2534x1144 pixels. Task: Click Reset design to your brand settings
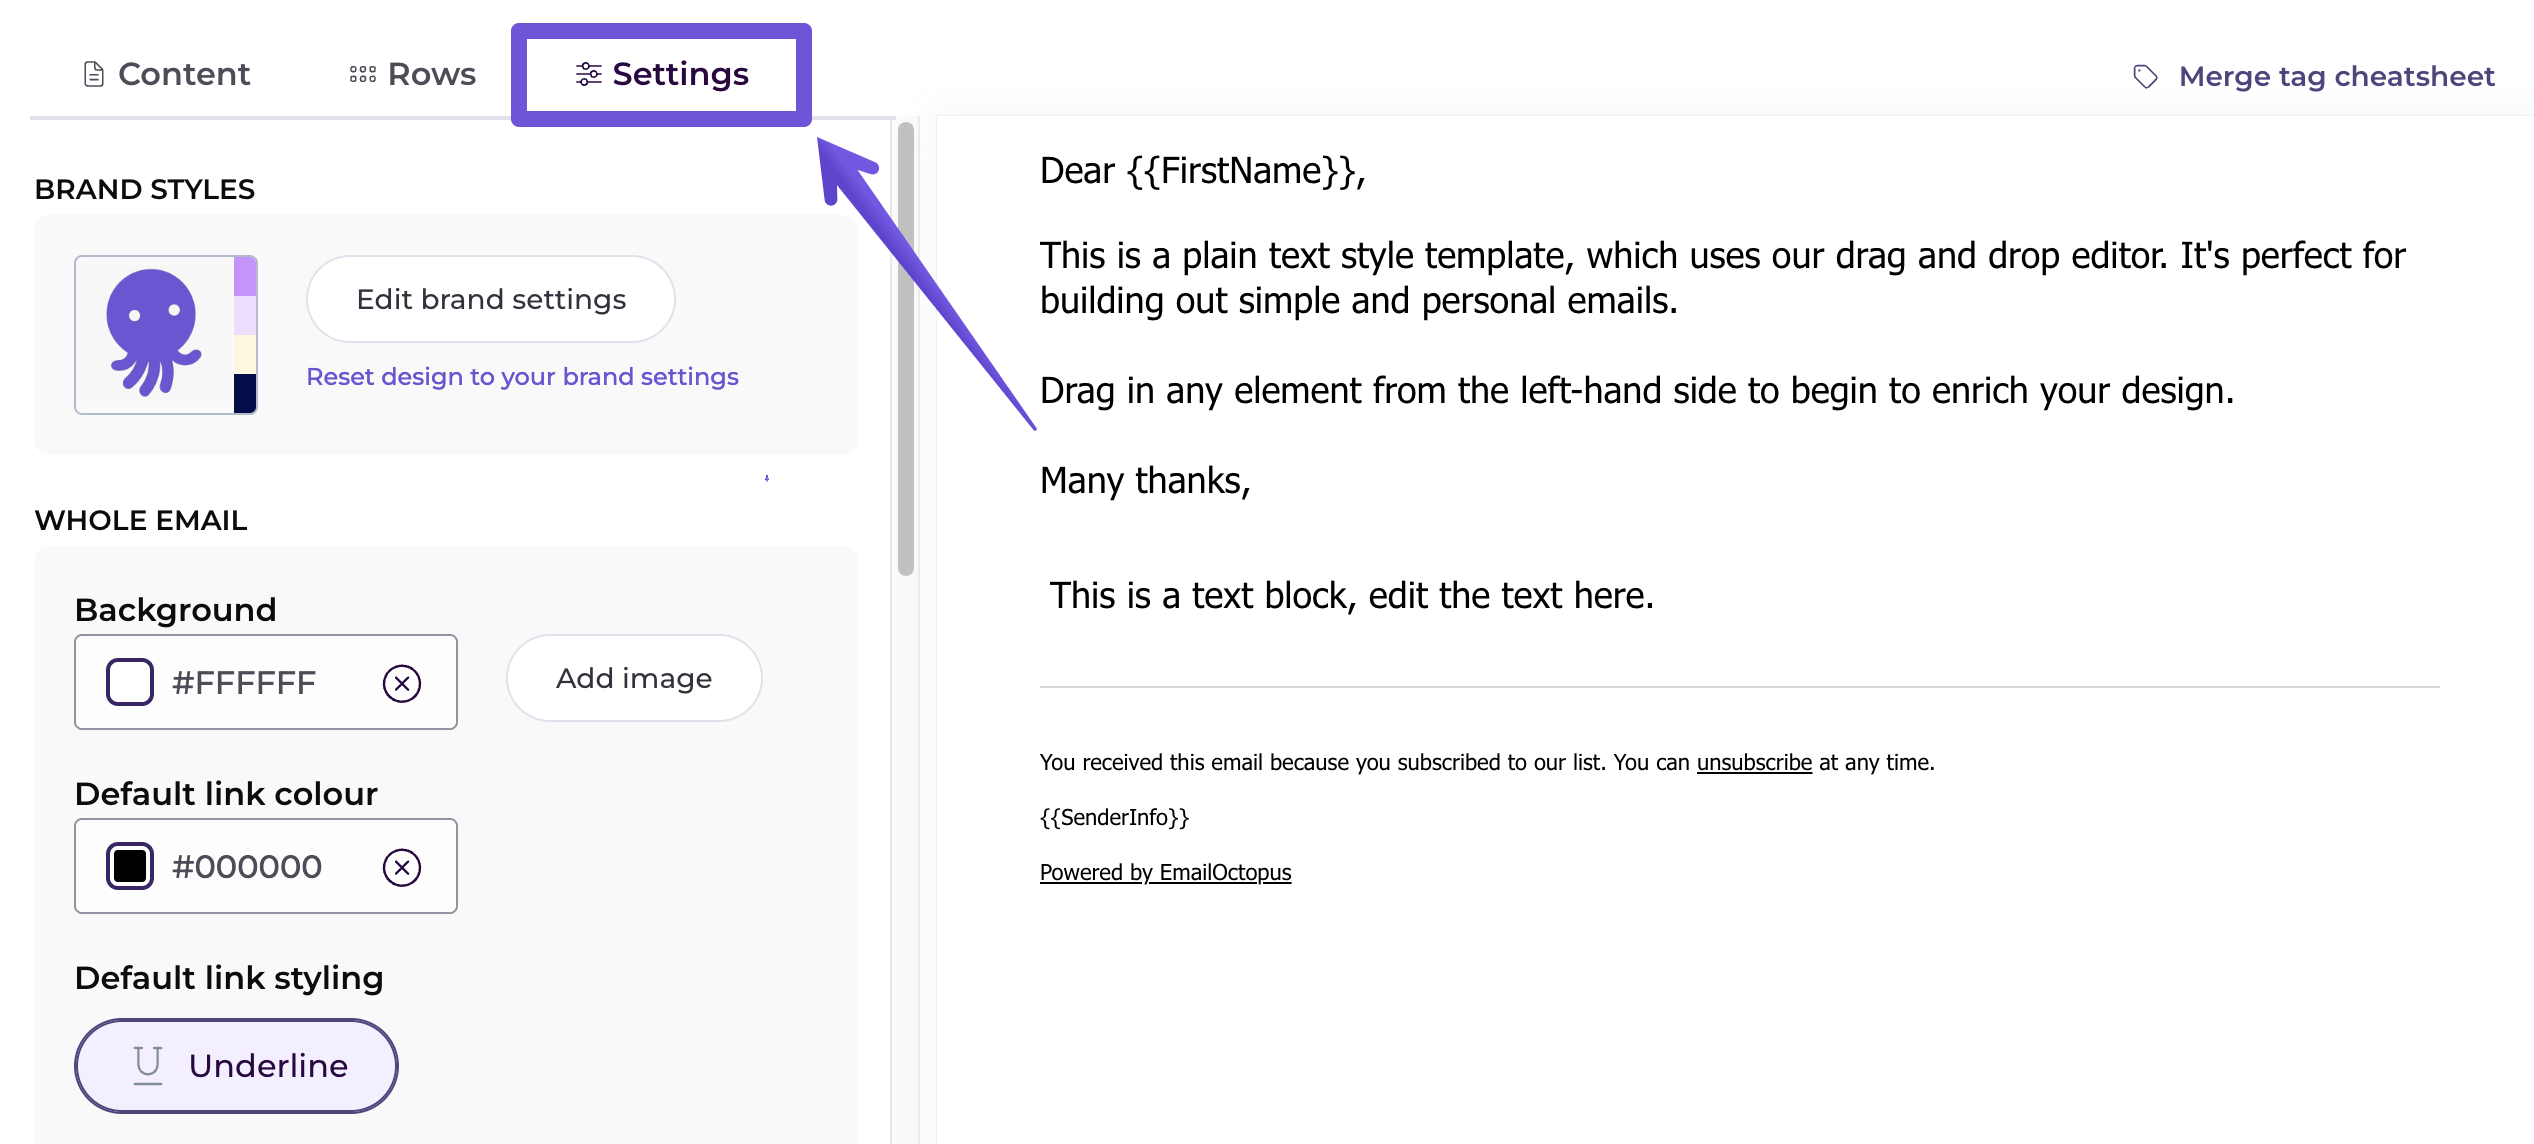tap(522, 376)
